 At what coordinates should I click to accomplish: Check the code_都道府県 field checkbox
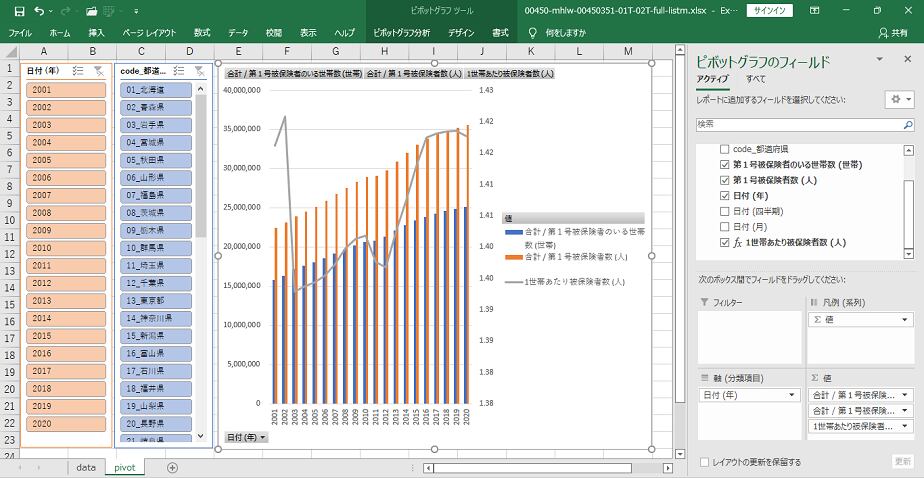tap(725, 148)
